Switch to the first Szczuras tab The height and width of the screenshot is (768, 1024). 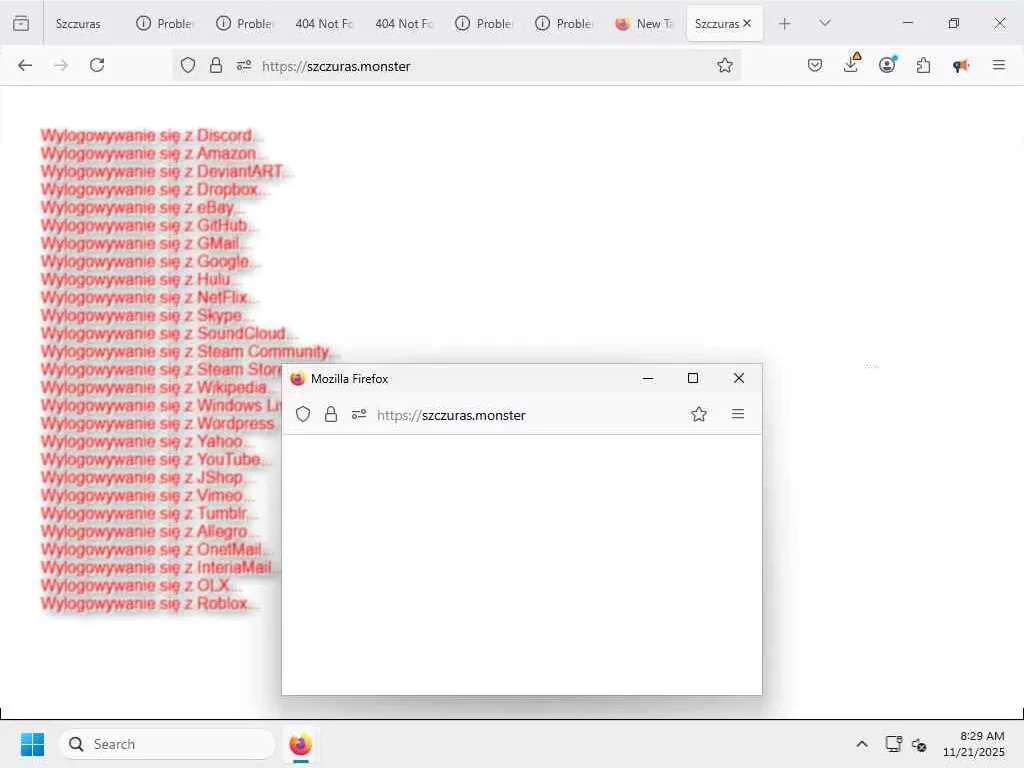78,24
